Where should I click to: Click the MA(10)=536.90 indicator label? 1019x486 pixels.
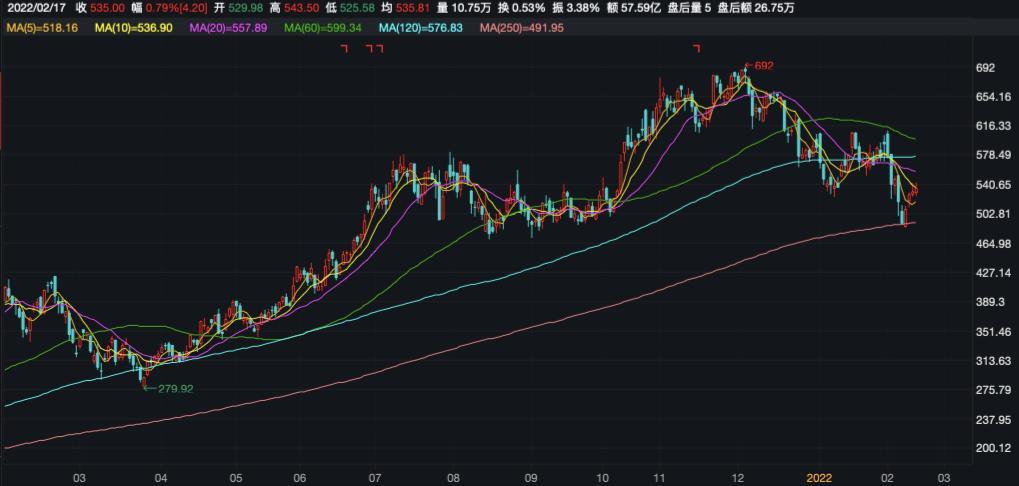136,27
